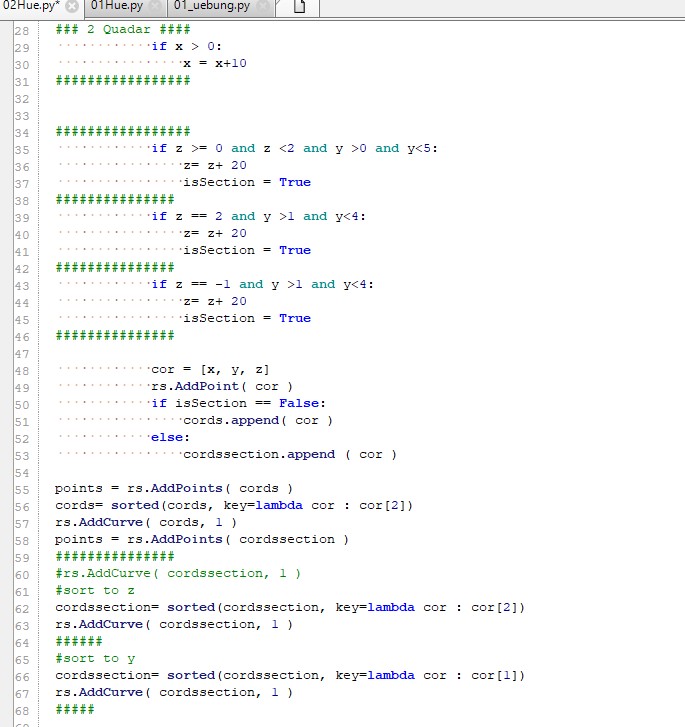Click the sorted line using 'cor[1]' on line 66
The width and height of the screenshot is (685, 727).
point(290,676)
